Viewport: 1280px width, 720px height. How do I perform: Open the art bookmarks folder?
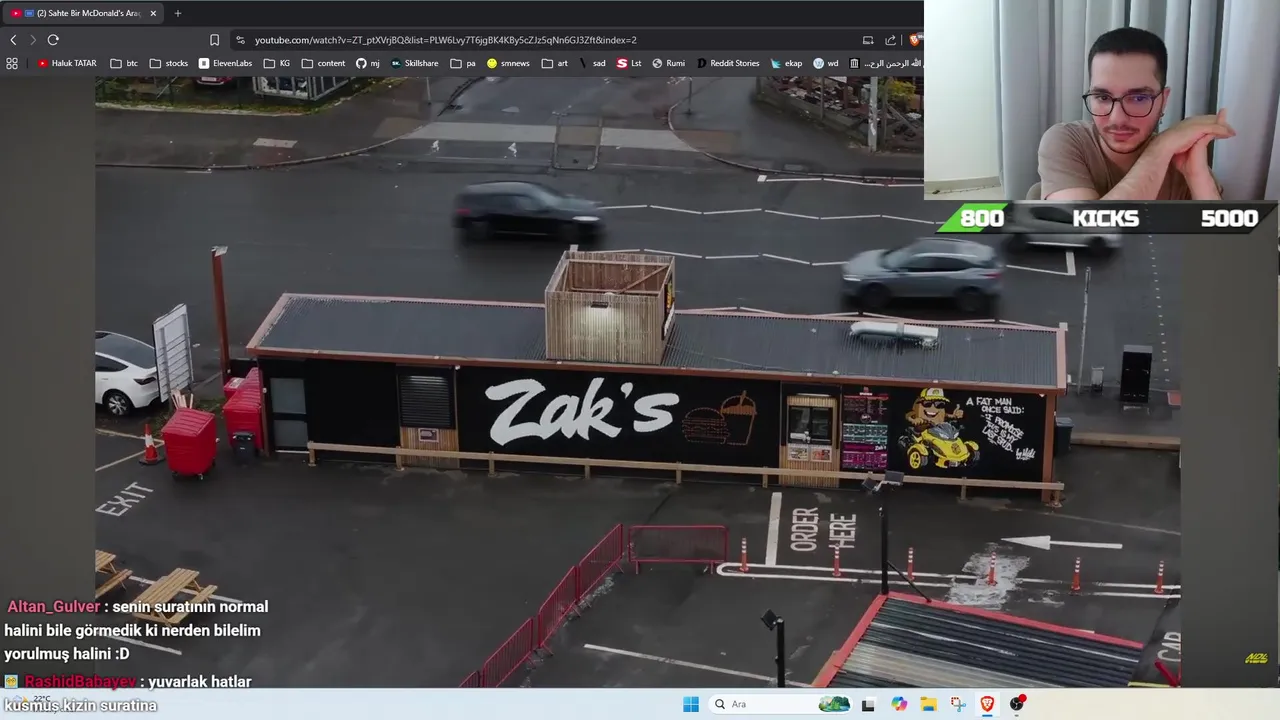pyautogui.click(x=555, y=63)
